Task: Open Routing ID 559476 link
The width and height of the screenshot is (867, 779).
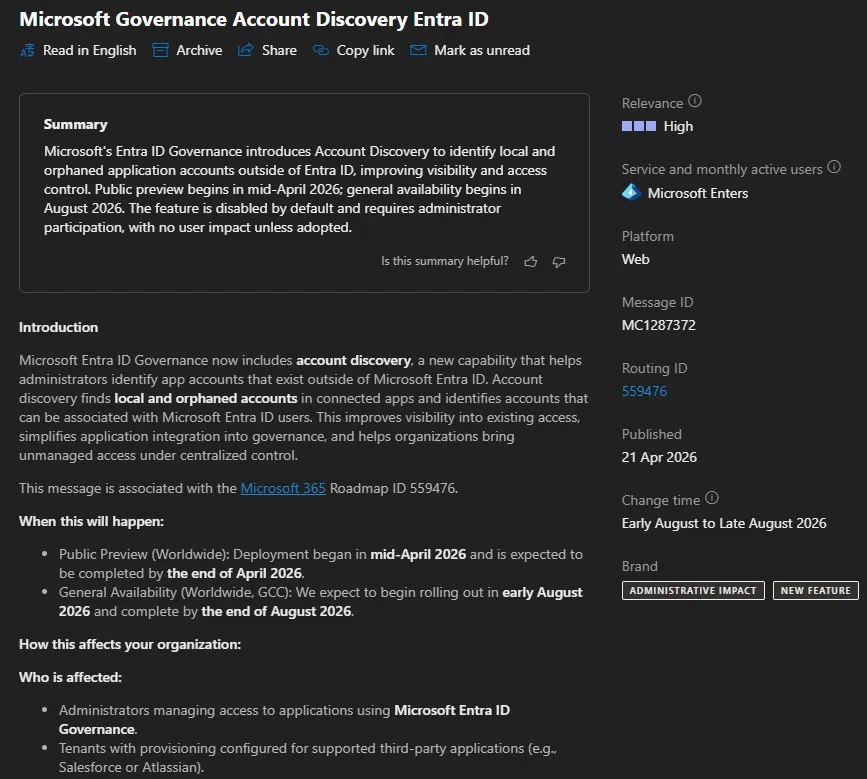Action: click(x=644, y=391)
